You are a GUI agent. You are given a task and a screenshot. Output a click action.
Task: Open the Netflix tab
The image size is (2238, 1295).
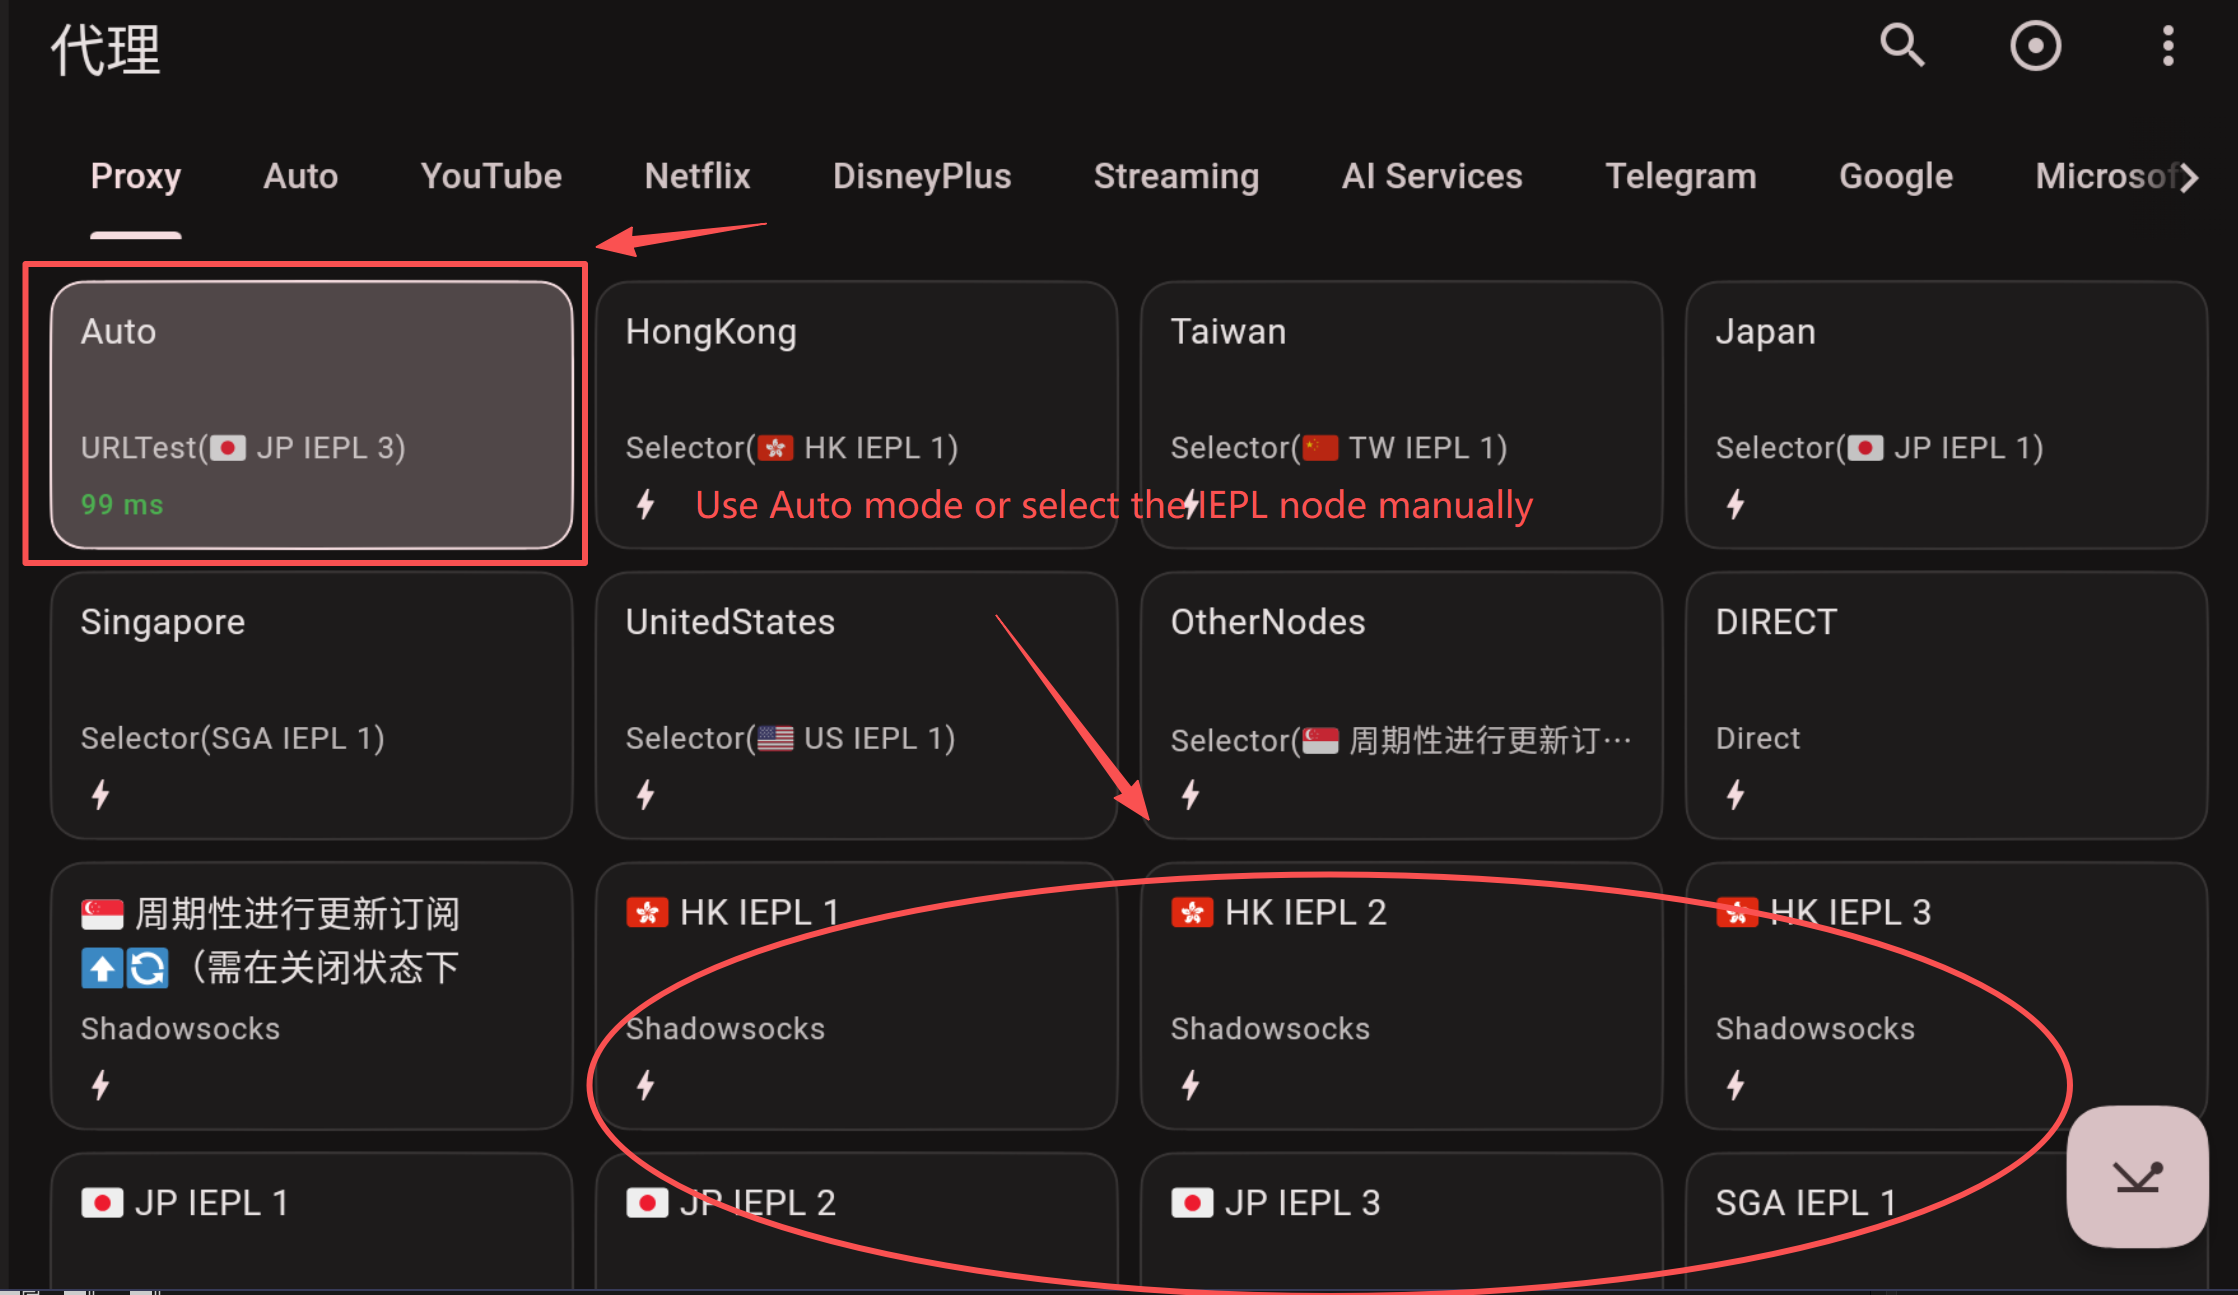pyautogui.click(x=697, y=176)
